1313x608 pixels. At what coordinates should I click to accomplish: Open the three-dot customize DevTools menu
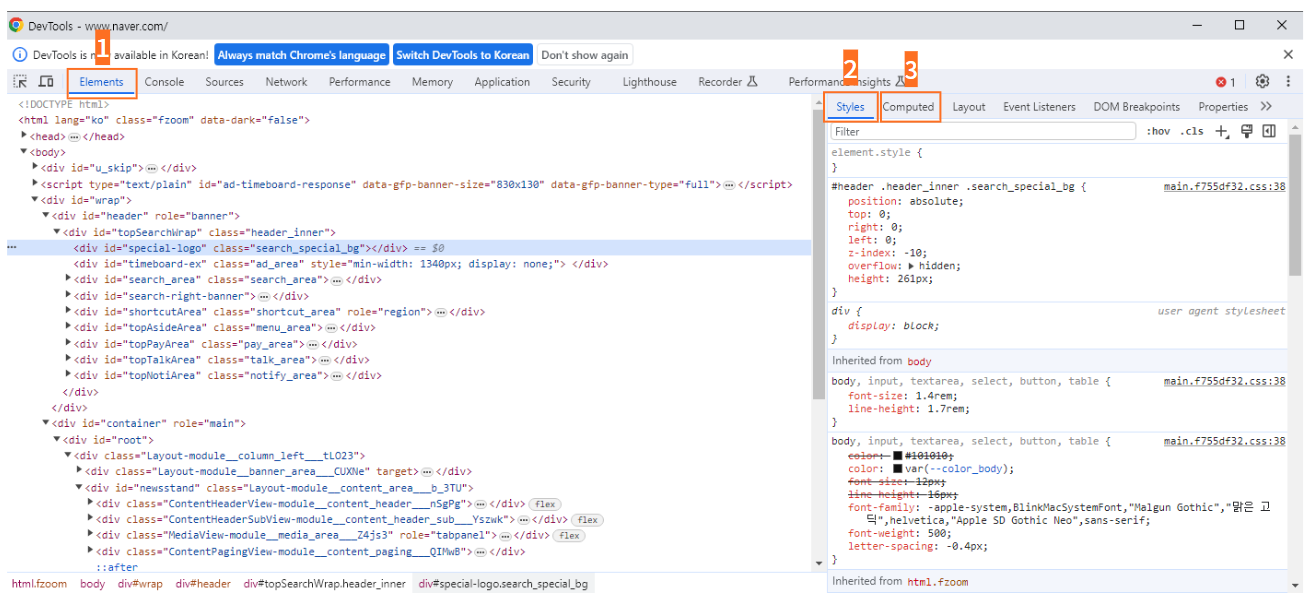tap(1288, 82)
